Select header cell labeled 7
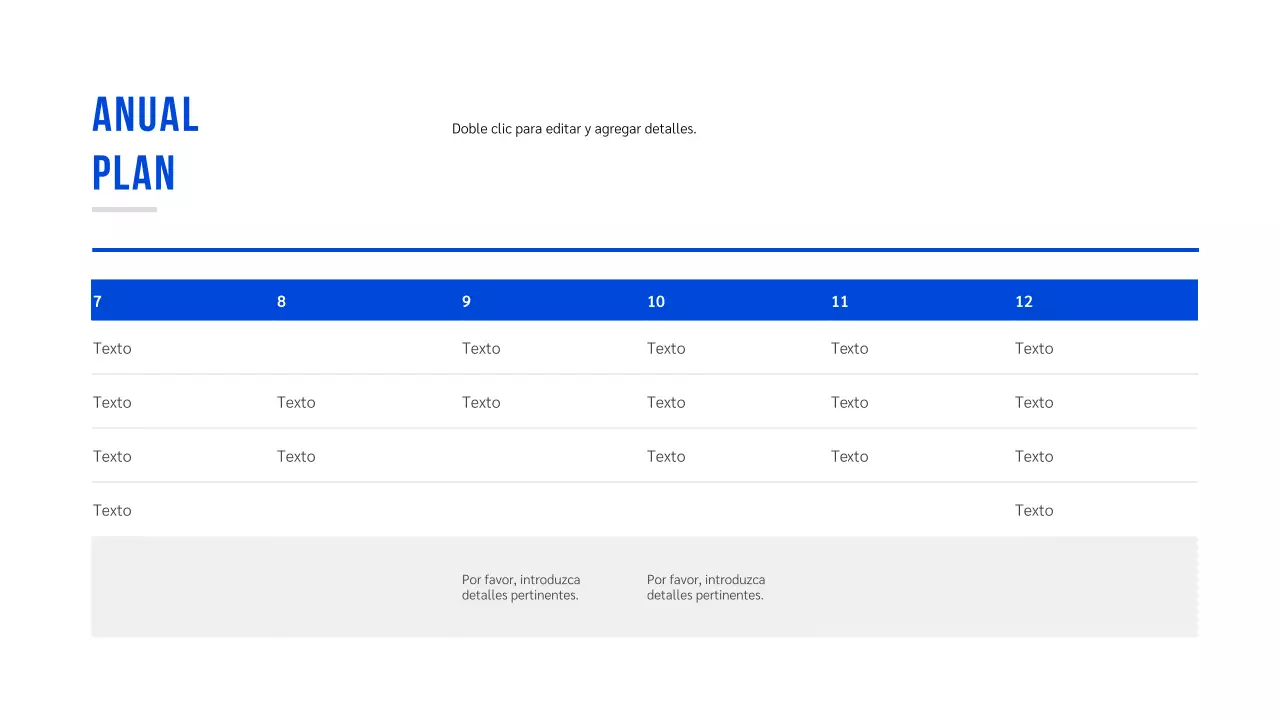 97,301
